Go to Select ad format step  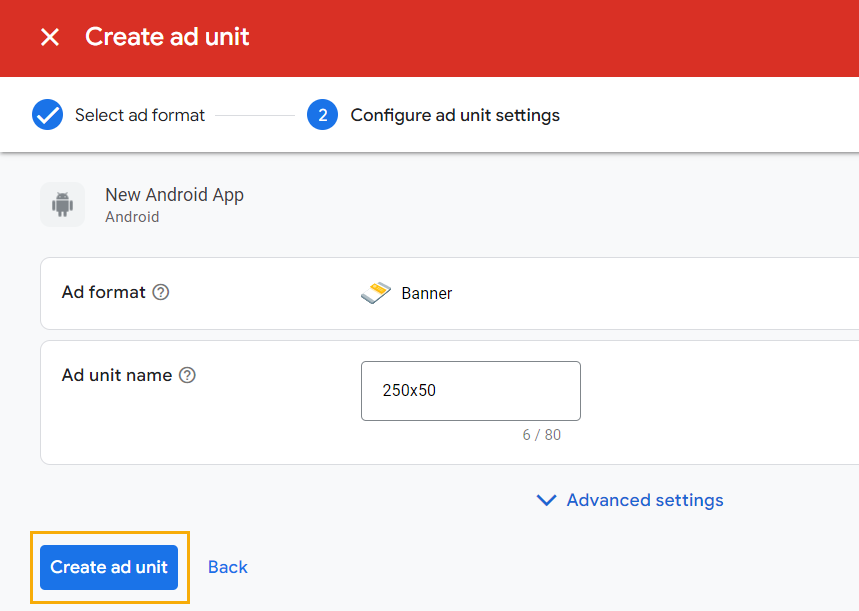pos(140,115)
